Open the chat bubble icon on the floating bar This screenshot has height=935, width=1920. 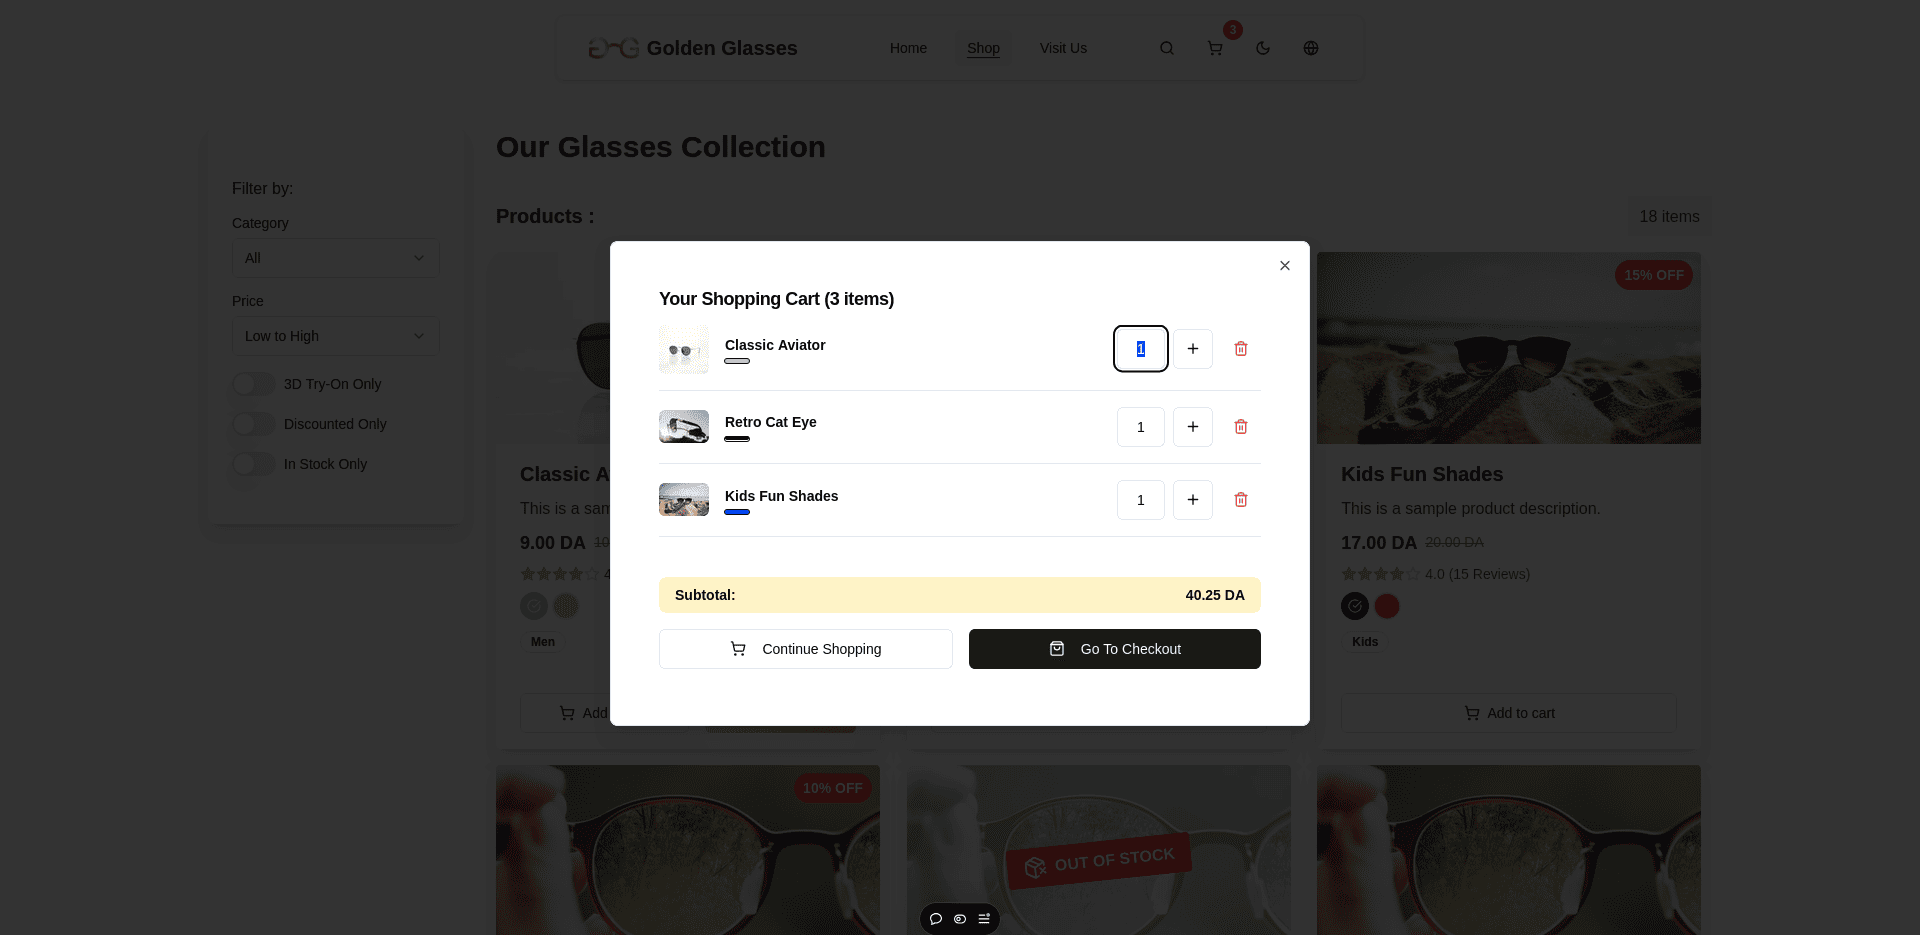click(935, 918)
